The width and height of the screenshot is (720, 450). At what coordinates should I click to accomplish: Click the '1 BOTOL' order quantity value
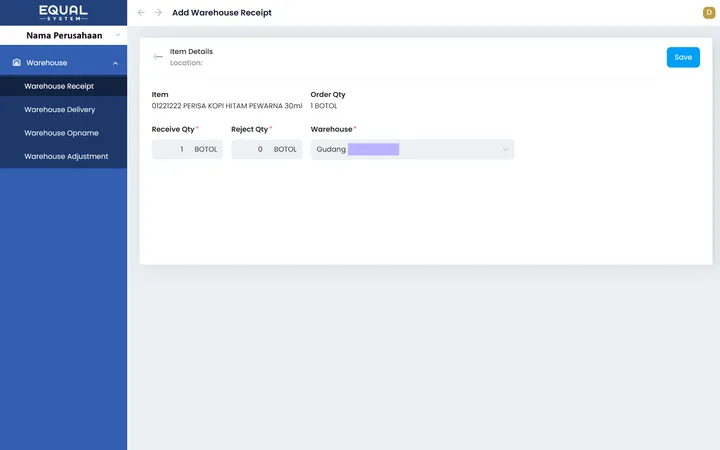pyautogui.click(x=324, y=106)
